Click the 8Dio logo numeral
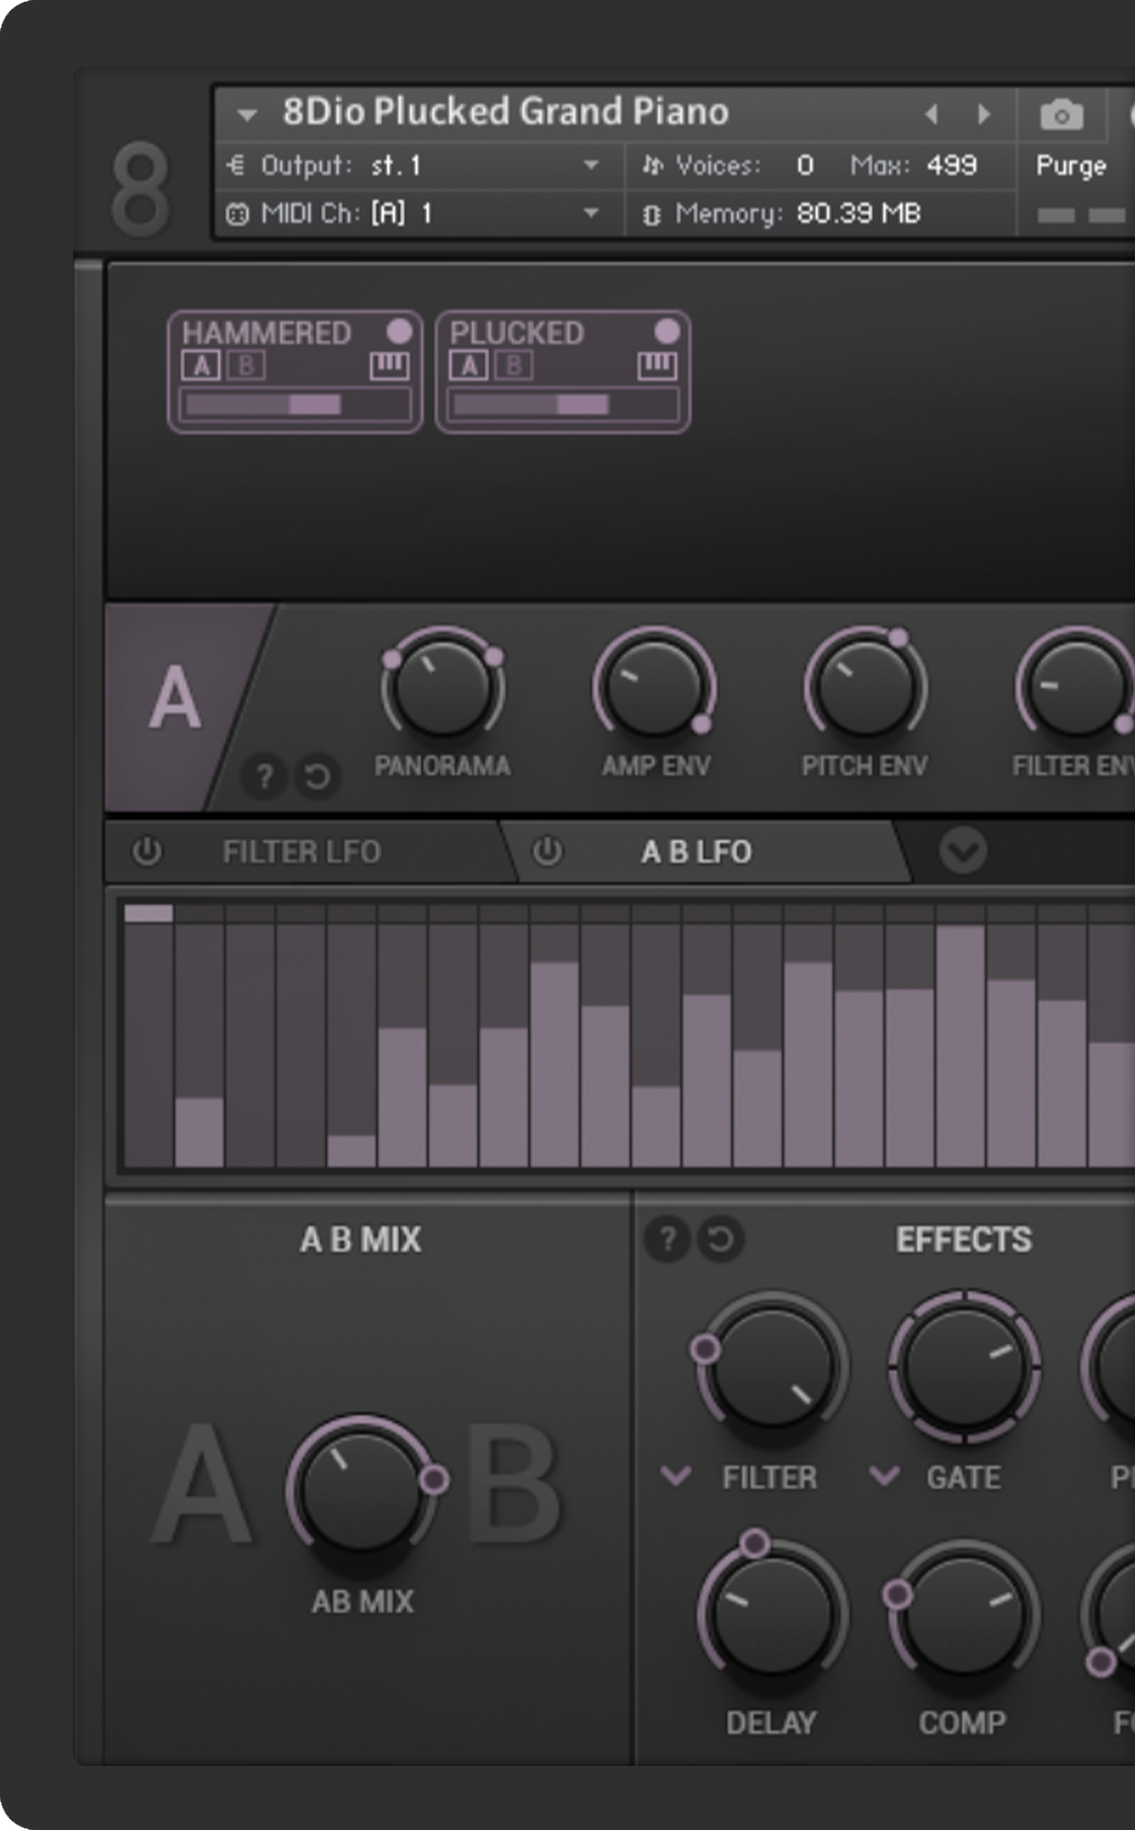 (x=139, y=189)
